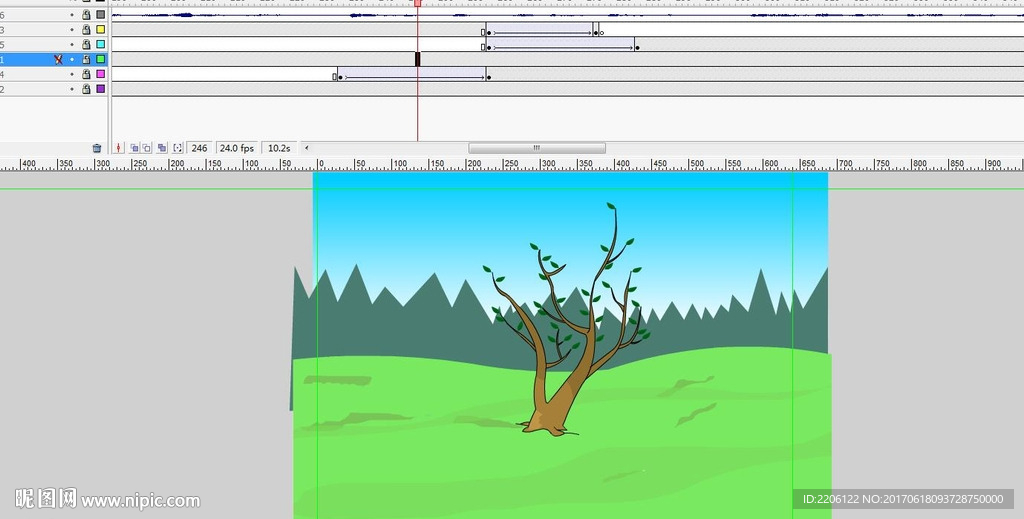The width and height of the screenshot is (1024, 519).
Task: Click the audio waveform on layer 6
Action: pyautogui.click(x=567, y=14)
